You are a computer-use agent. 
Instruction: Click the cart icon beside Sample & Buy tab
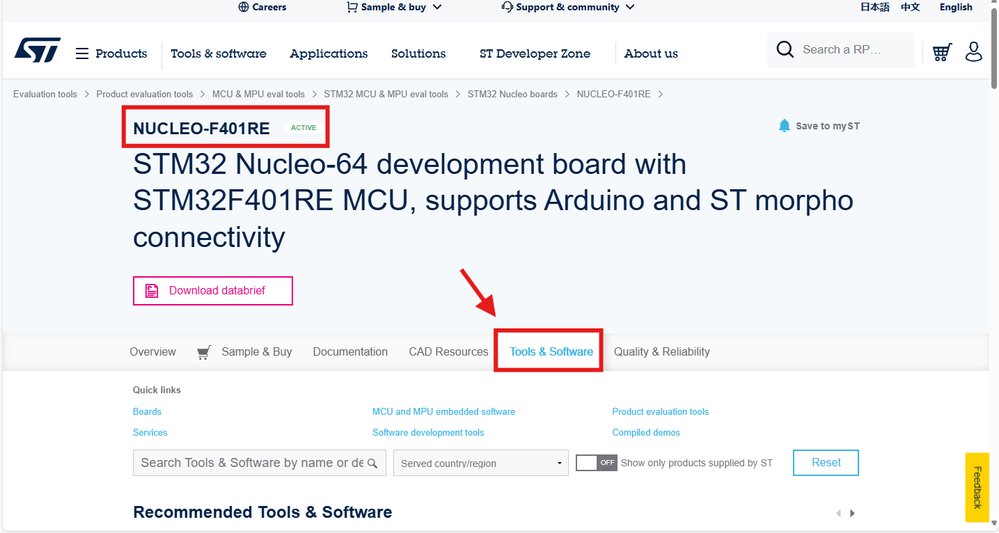coord(204,352)
